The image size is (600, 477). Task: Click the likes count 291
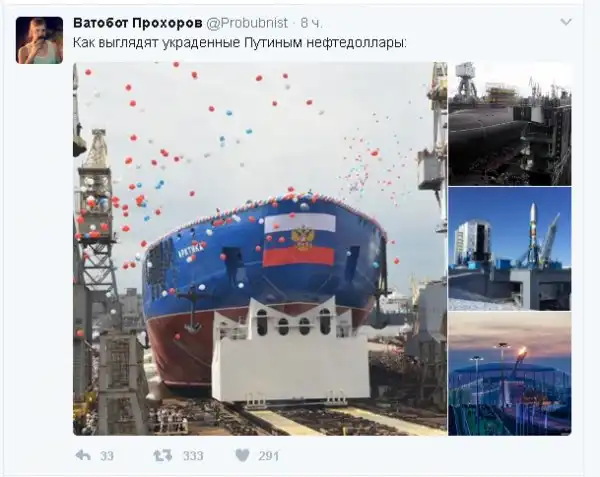(269, 456)
